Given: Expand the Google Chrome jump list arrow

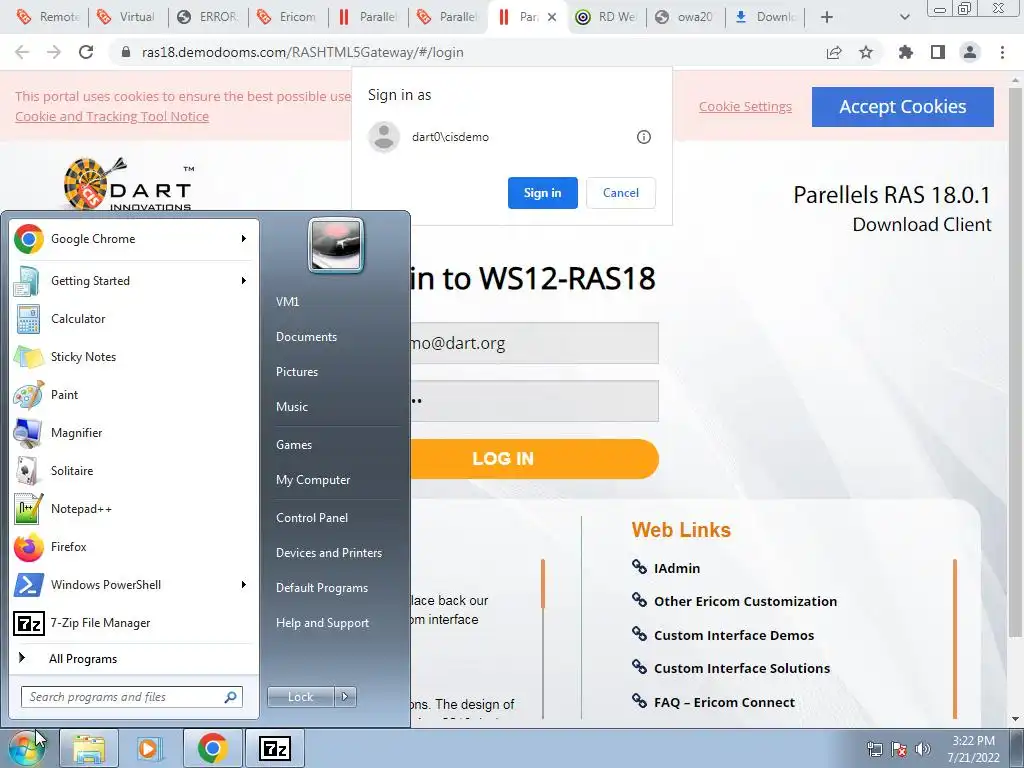Looking at the screenshot, I should pos(244,239).
